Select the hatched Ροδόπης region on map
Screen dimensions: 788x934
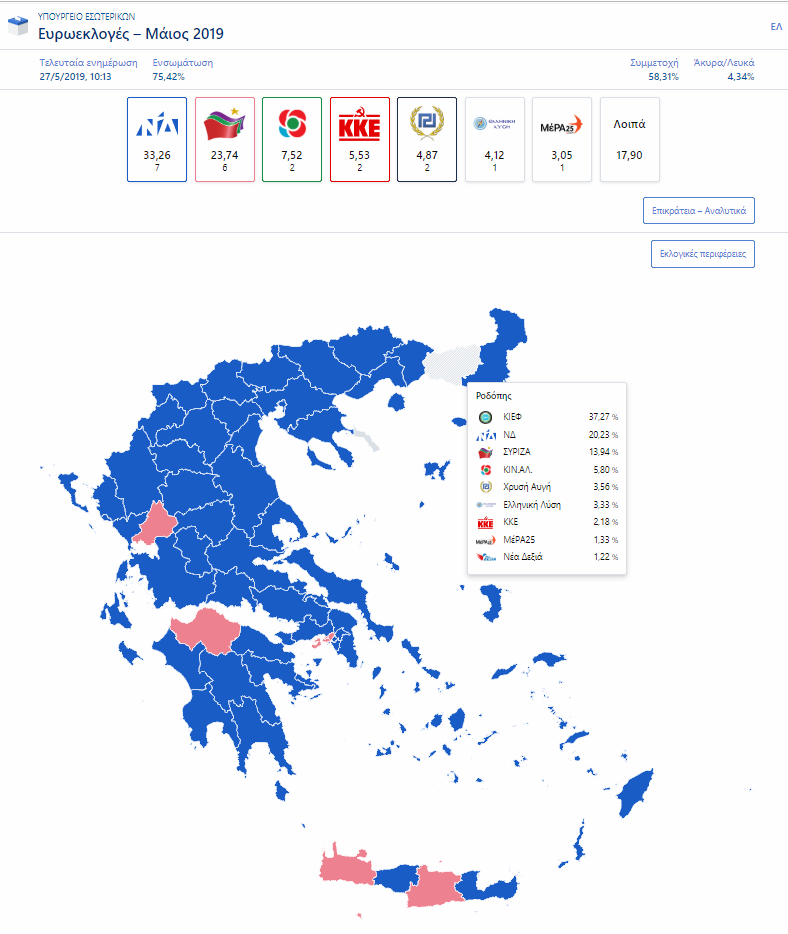(454, 363)
